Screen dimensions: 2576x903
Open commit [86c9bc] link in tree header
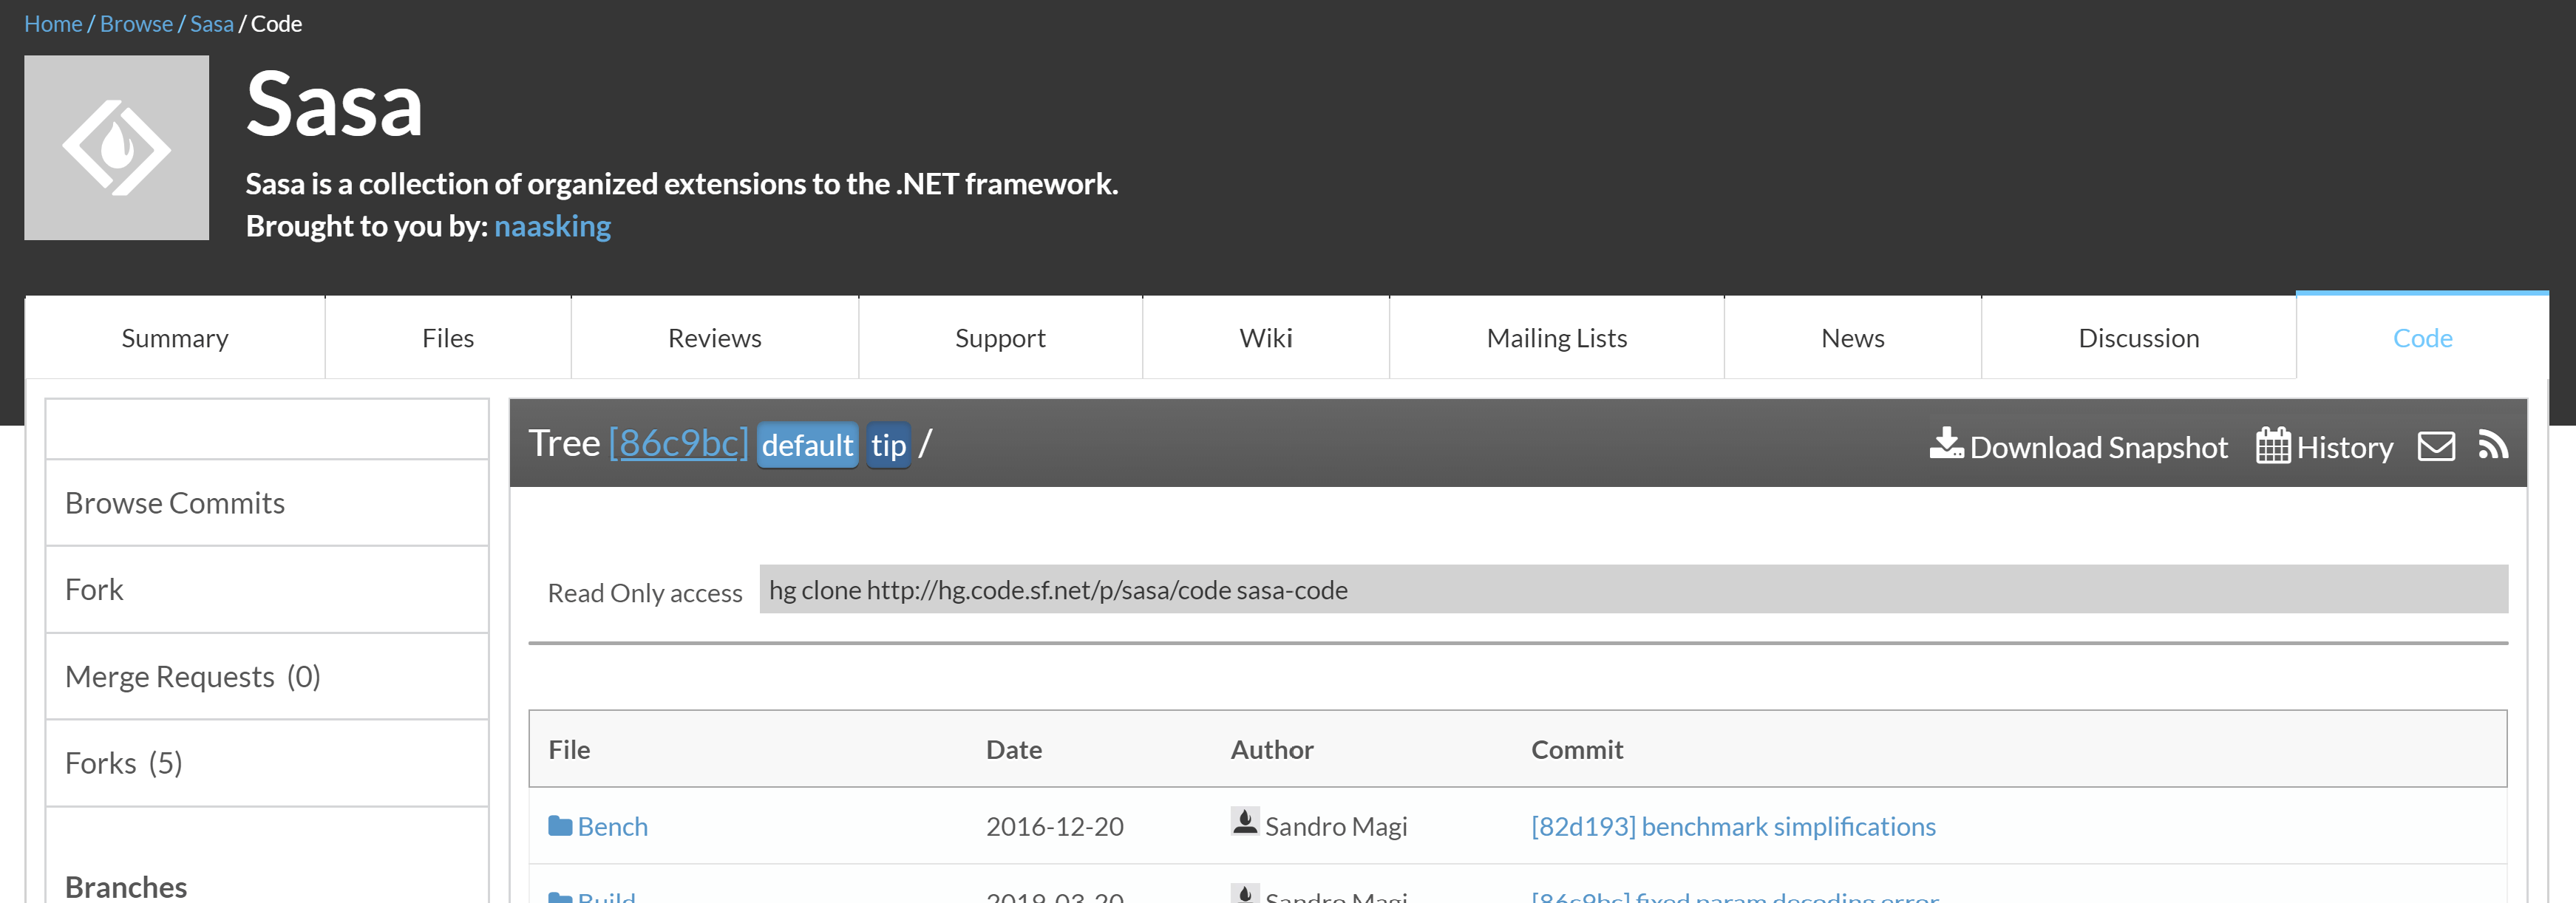678,443
